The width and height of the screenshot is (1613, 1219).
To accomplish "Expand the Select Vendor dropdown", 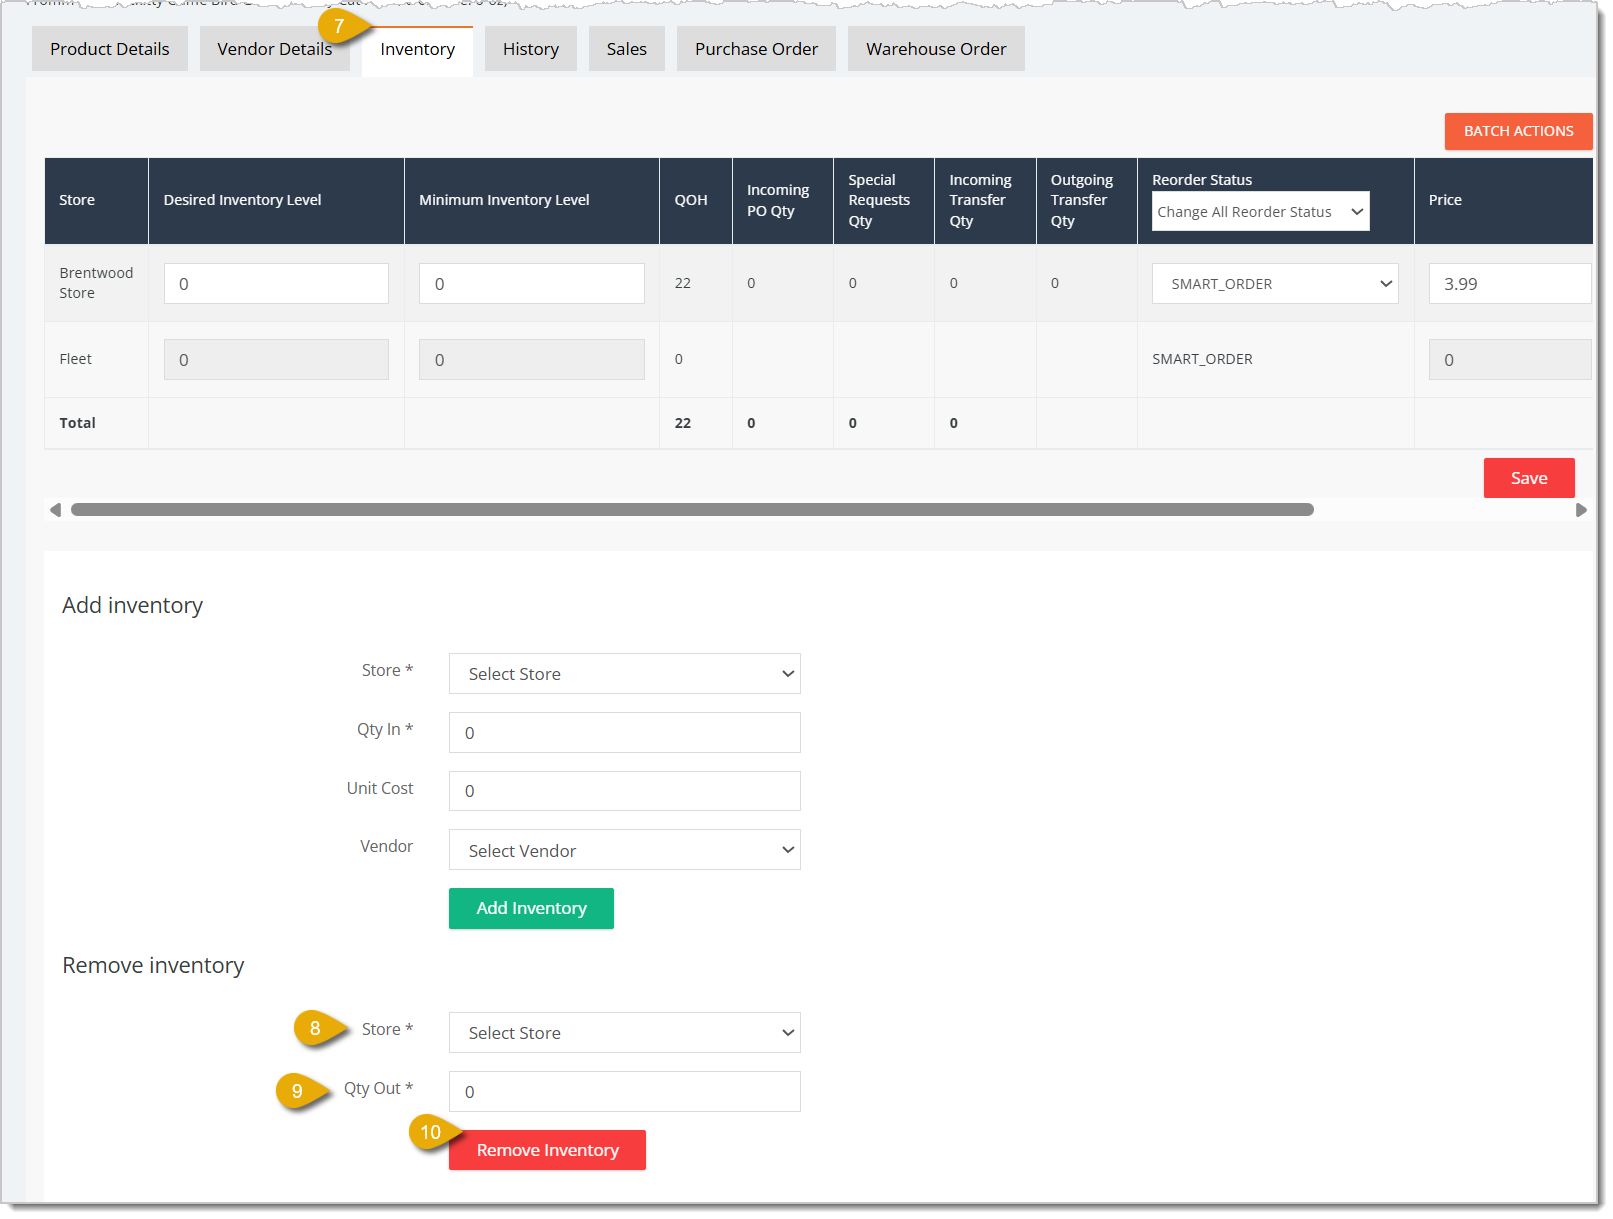I will (624, 850).
